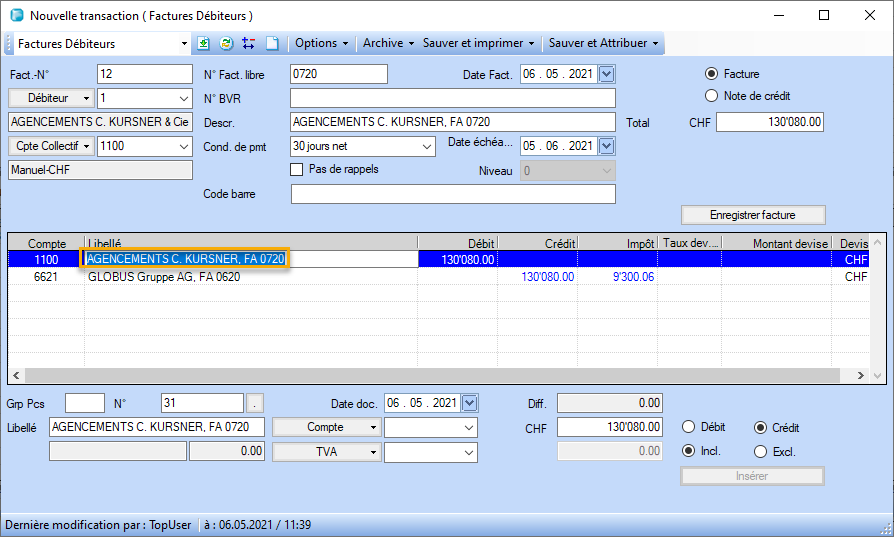Expand the Cond. de pmt dropdown
894x537 pixels.
[x=427, y=146]
